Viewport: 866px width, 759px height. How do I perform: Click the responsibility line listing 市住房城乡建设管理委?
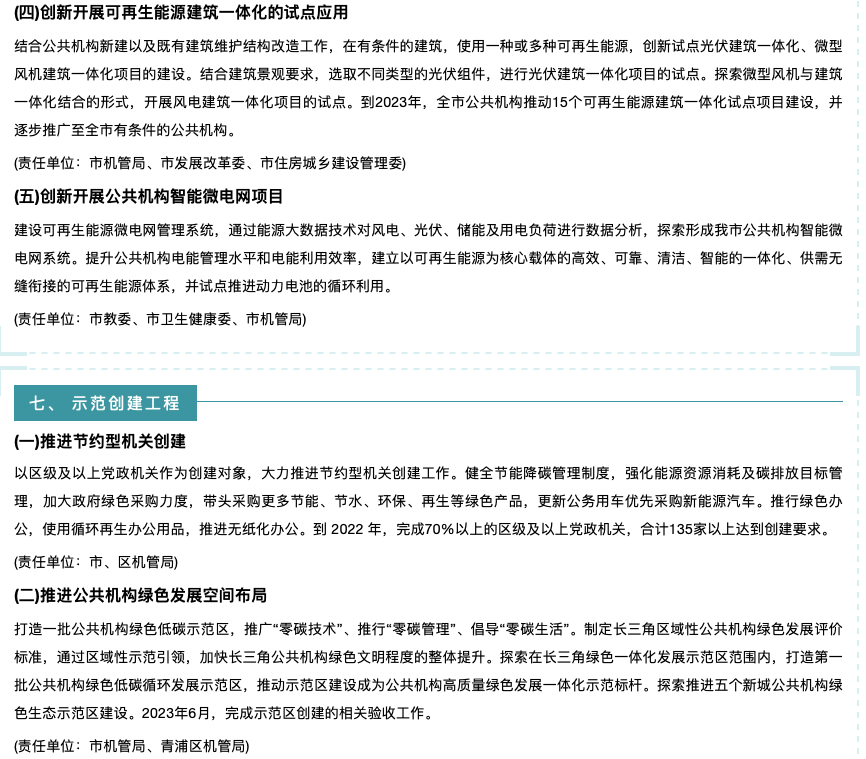[x=210, y=162]
